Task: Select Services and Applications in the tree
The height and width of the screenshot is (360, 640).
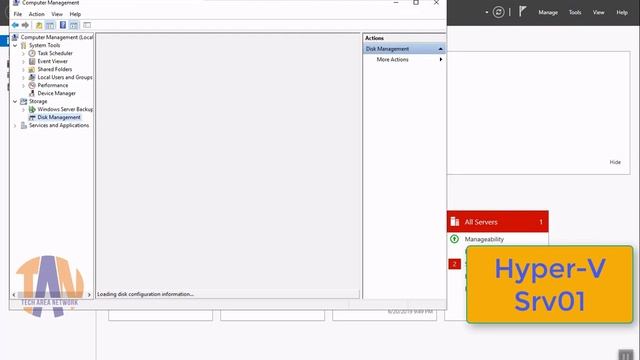Action: (x=59, y=125)
